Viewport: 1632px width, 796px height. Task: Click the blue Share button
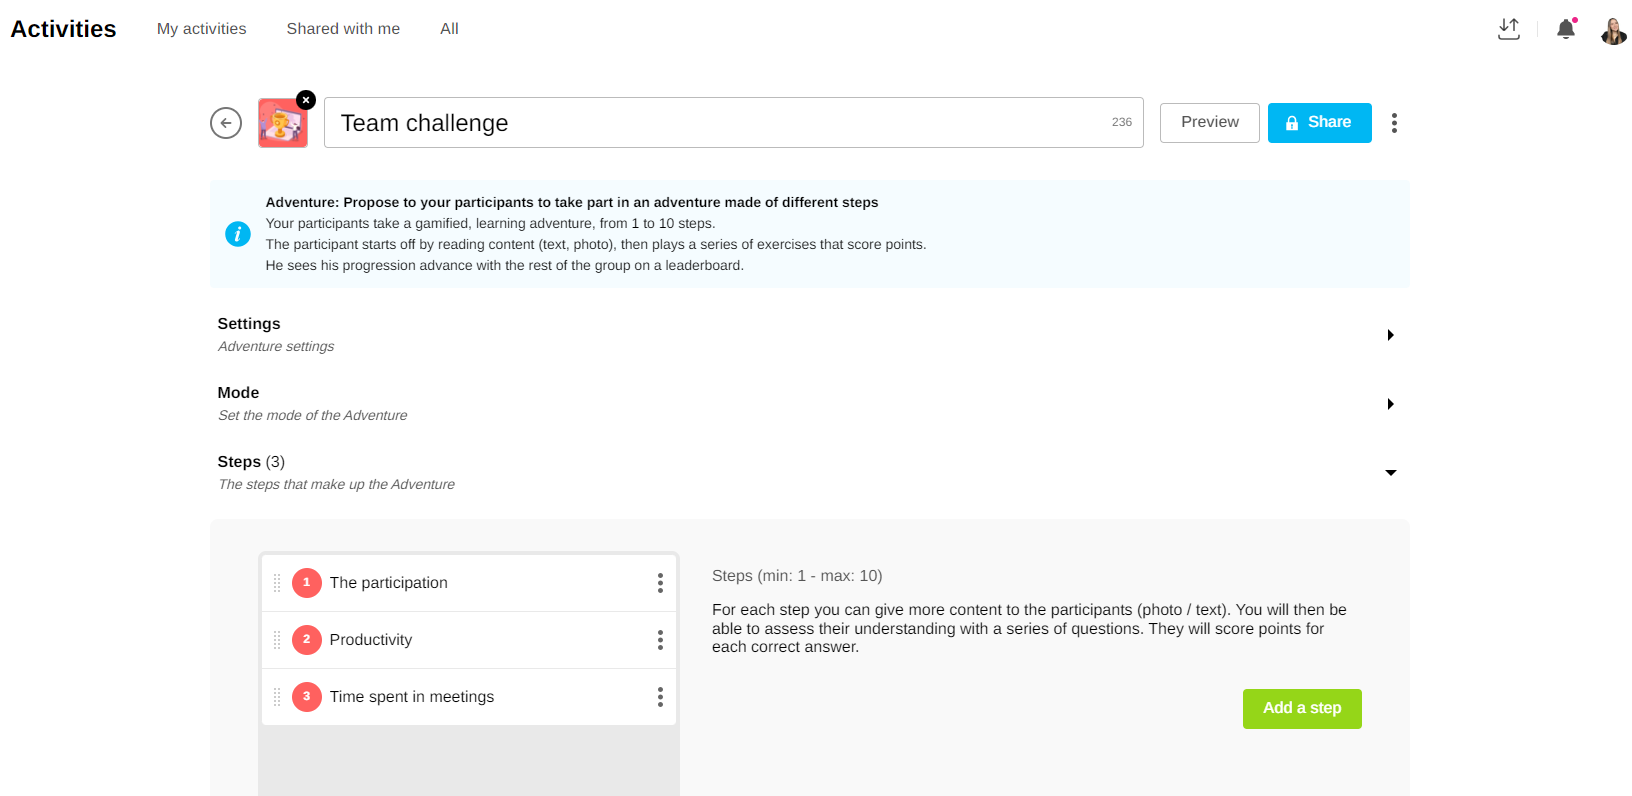coord(1319,123)
